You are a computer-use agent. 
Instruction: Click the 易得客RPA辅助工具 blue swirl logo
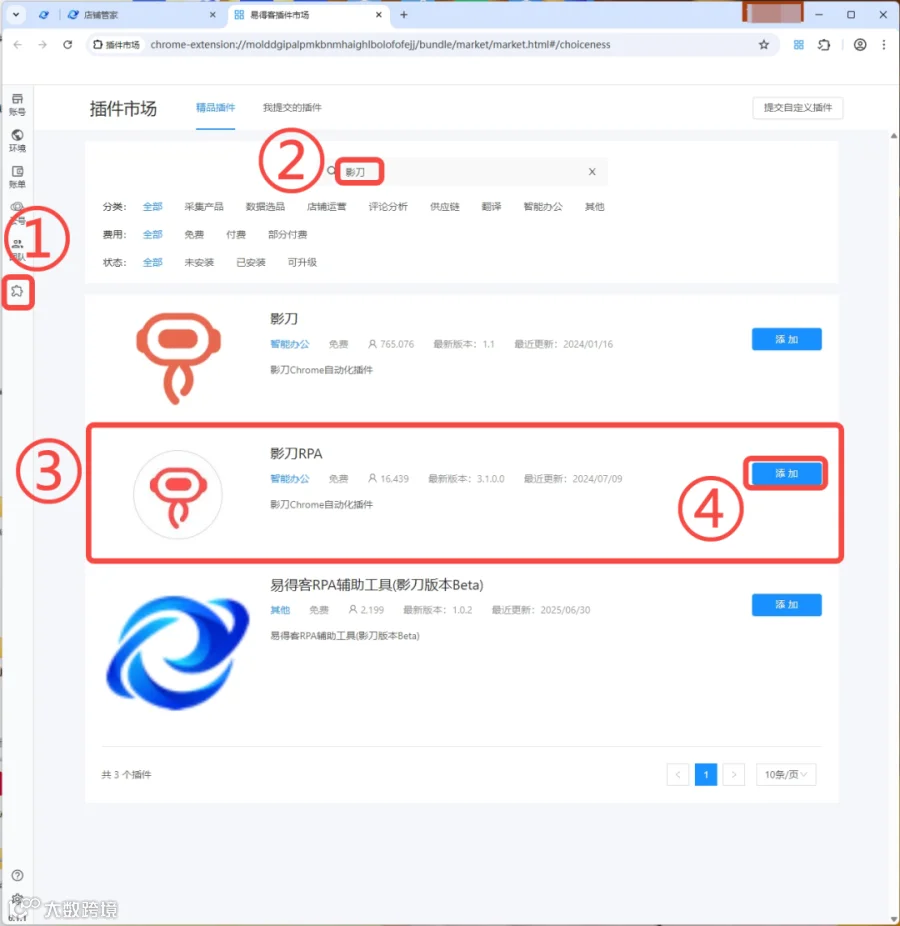pyautogui.click(x=177, y=652)
